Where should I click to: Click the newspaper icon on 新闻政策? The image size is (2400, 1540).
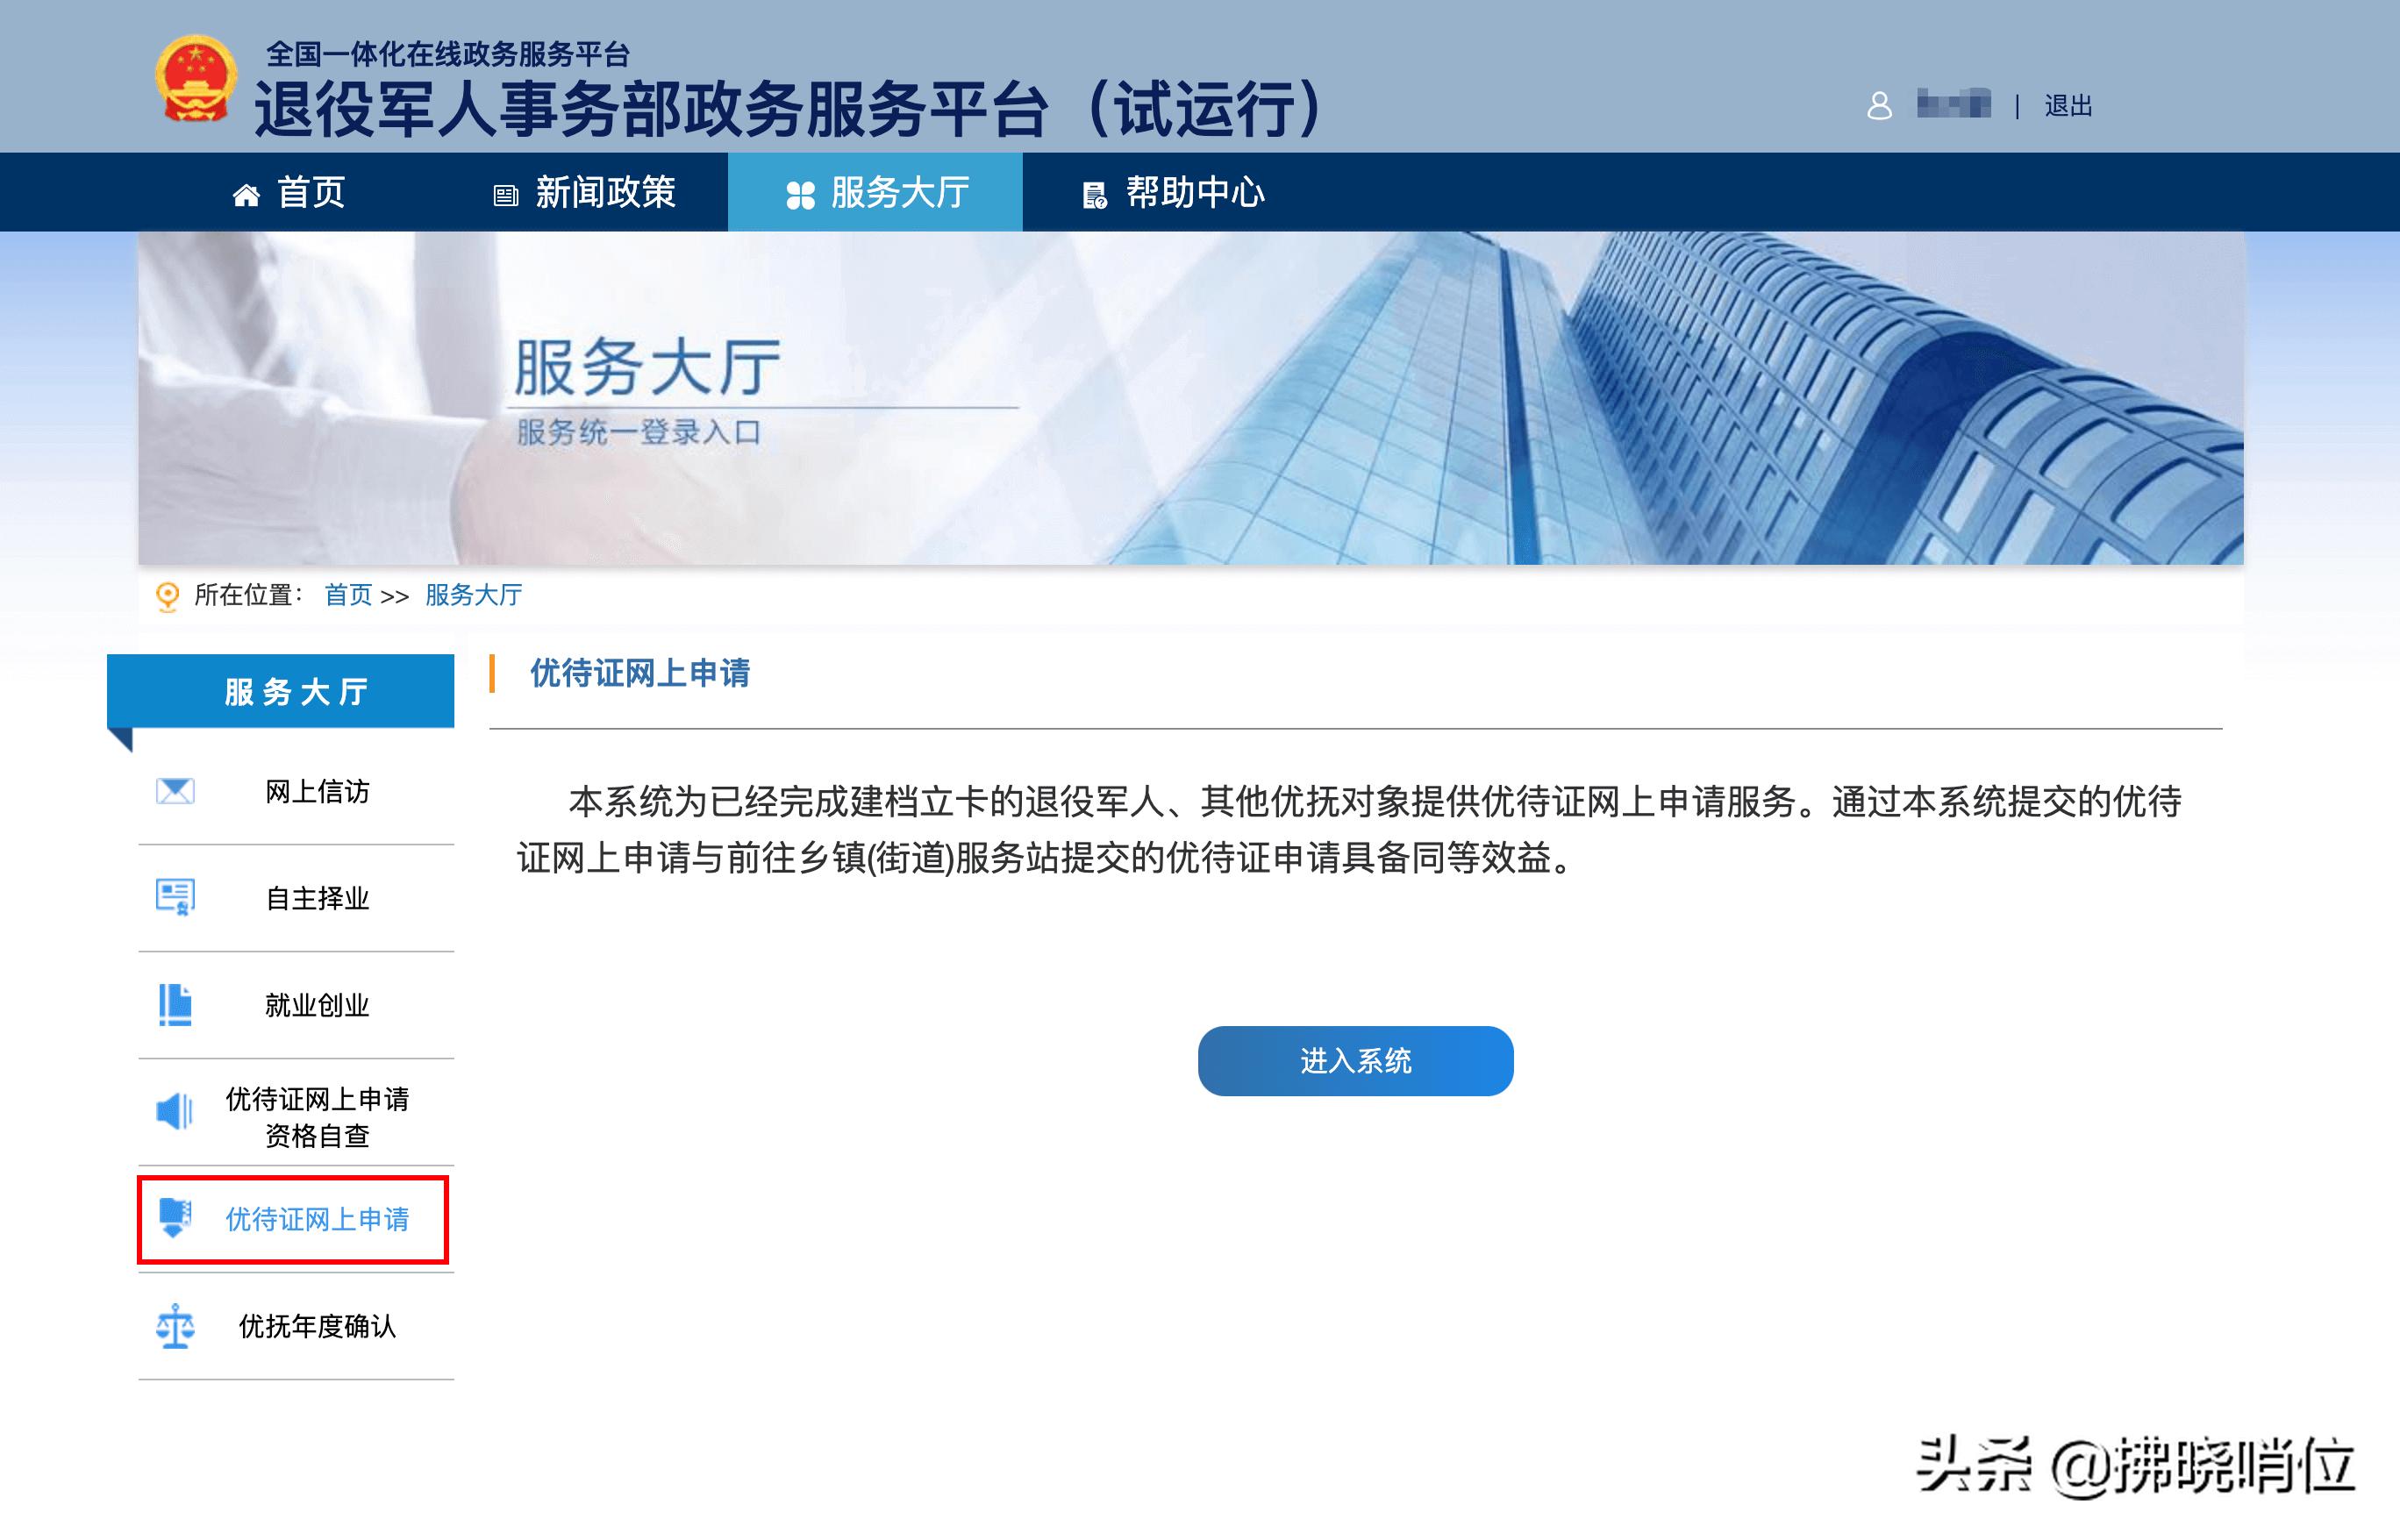point(505,192)
